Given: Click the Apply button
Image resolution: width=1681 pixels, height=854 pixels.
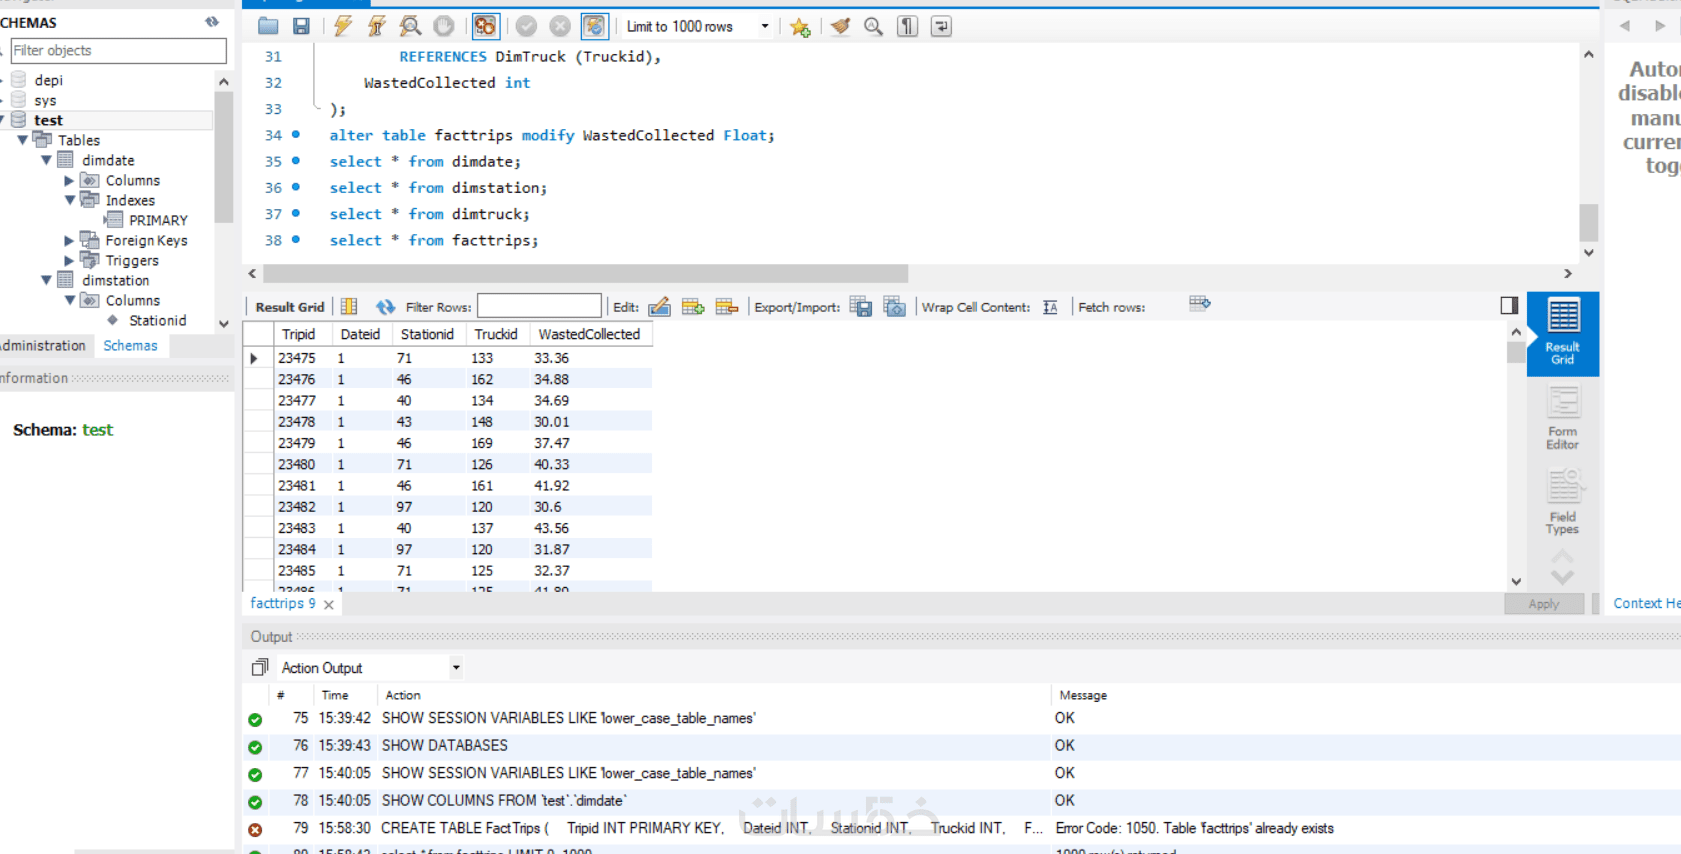Looking at the screenshot, I should pyautogui.click(x=1543, y=604).
